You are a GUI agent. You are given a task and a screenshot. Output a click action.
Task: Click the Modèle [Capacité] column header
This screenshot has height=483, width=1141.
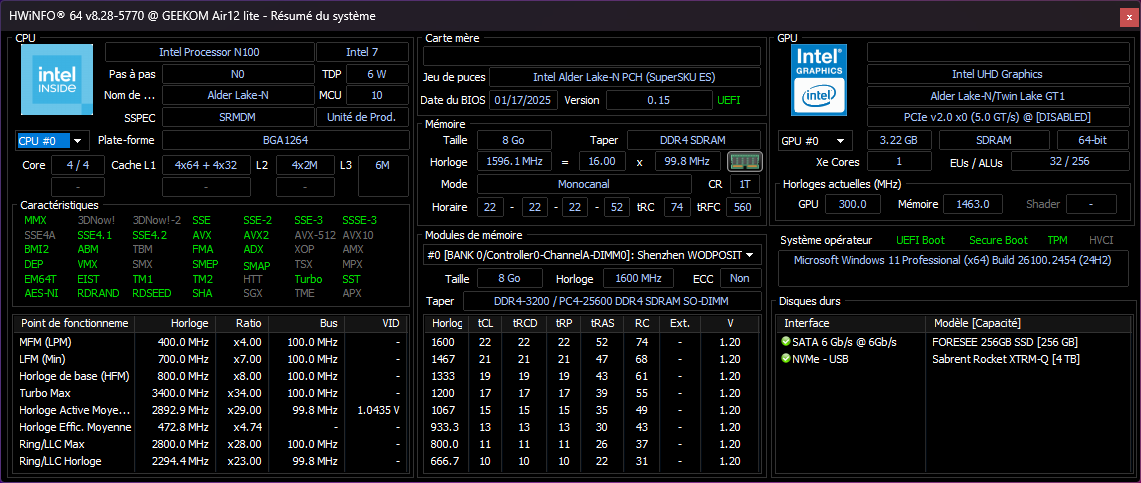click(1027, 323)
